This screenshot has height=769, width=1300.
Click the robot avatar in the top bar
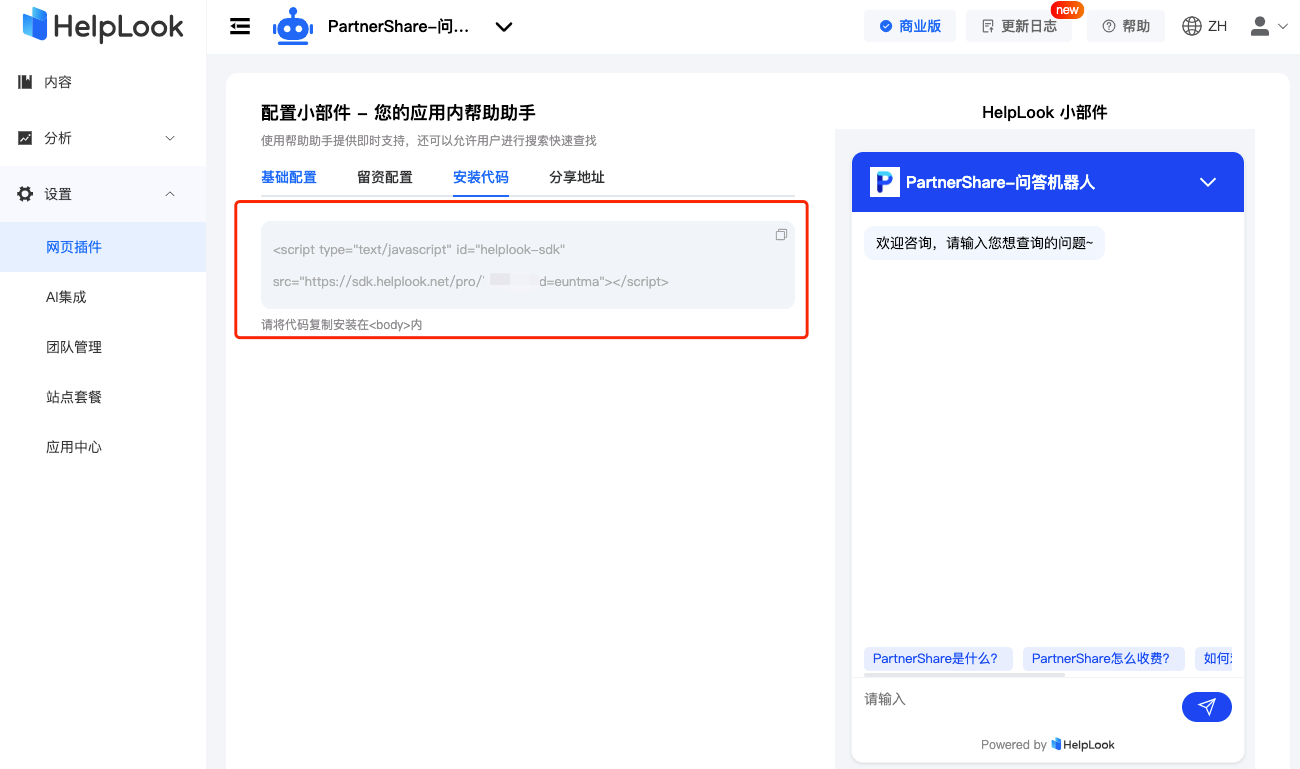tap(292, 26)
